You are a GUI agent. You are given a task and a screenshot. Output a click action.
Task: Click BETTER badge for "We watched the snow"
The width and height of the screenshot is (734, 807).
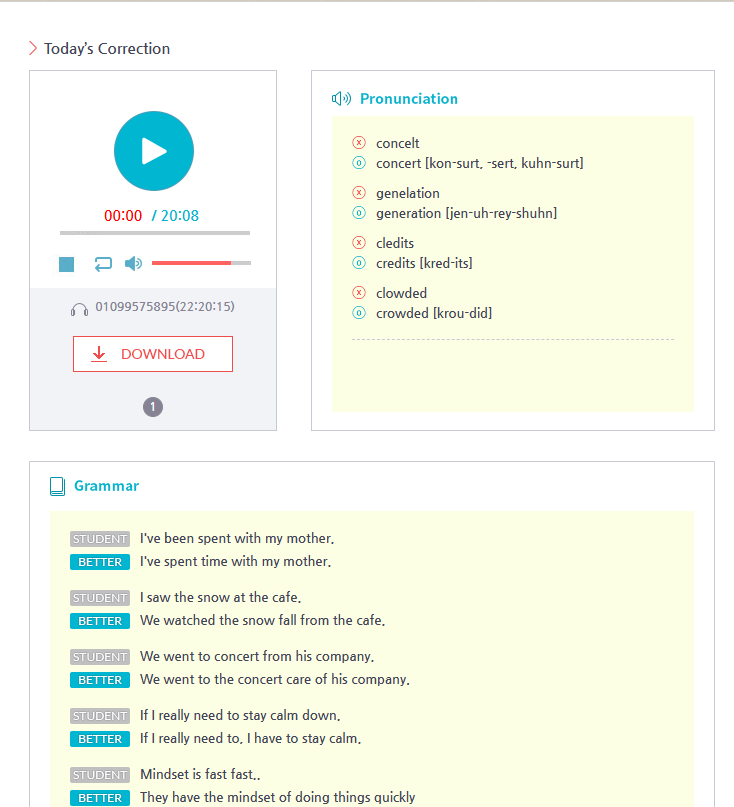pos(100,621)
